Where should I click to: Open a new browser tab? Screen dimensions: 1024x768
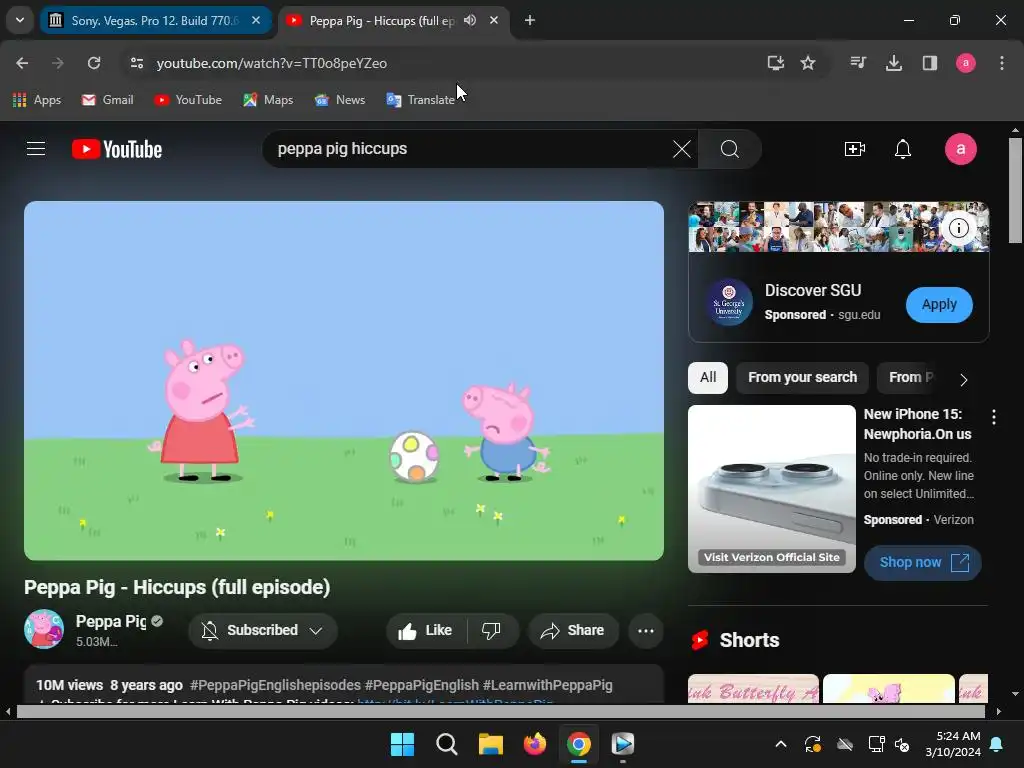[x=530, y=20]
